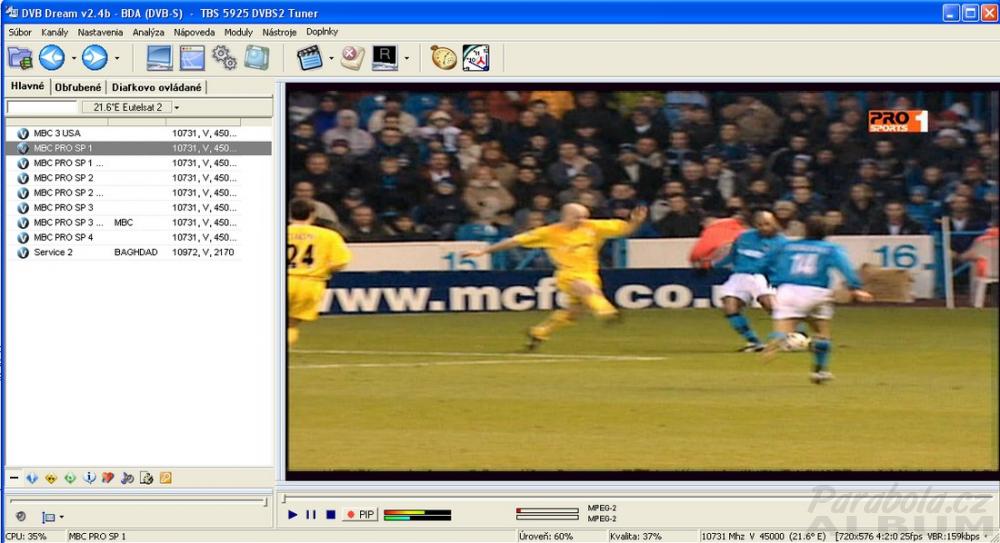Click the Stop button
1000x543 pixels.
(x=330, y=515)
